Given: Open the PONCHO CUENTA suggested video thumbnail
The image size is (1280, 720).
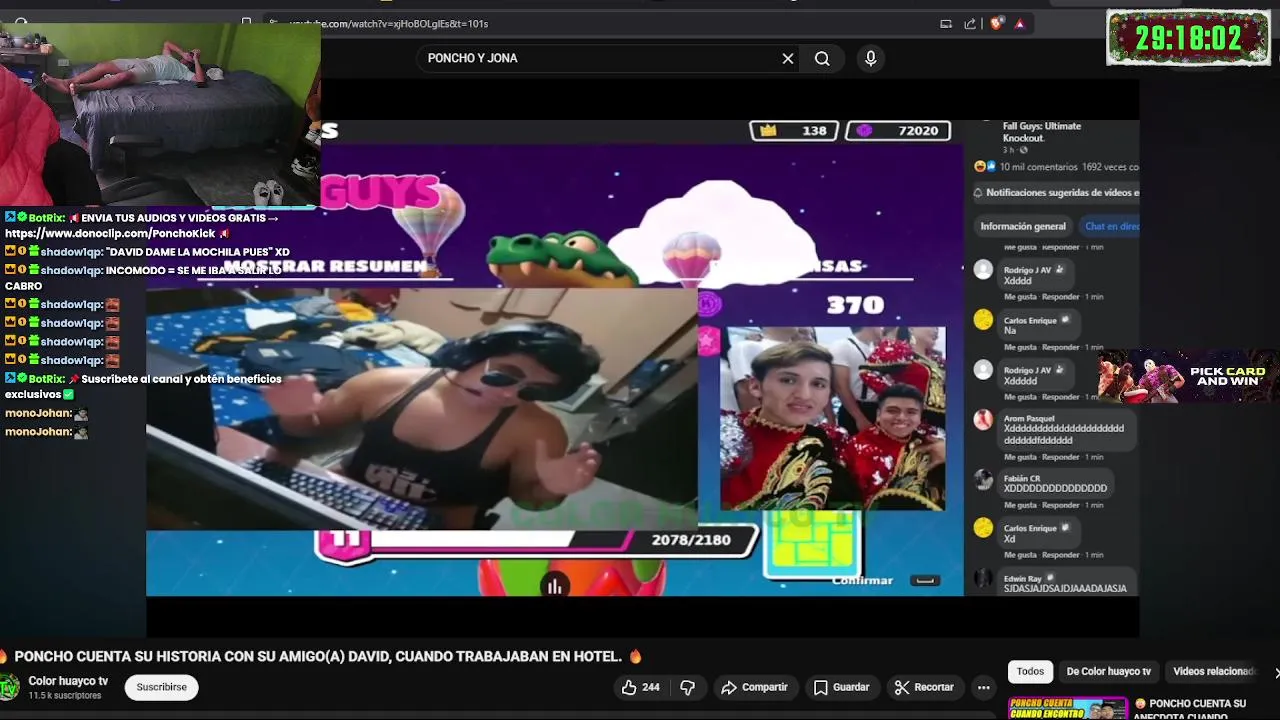Looking at the screenshot, I should point(1068,709).
